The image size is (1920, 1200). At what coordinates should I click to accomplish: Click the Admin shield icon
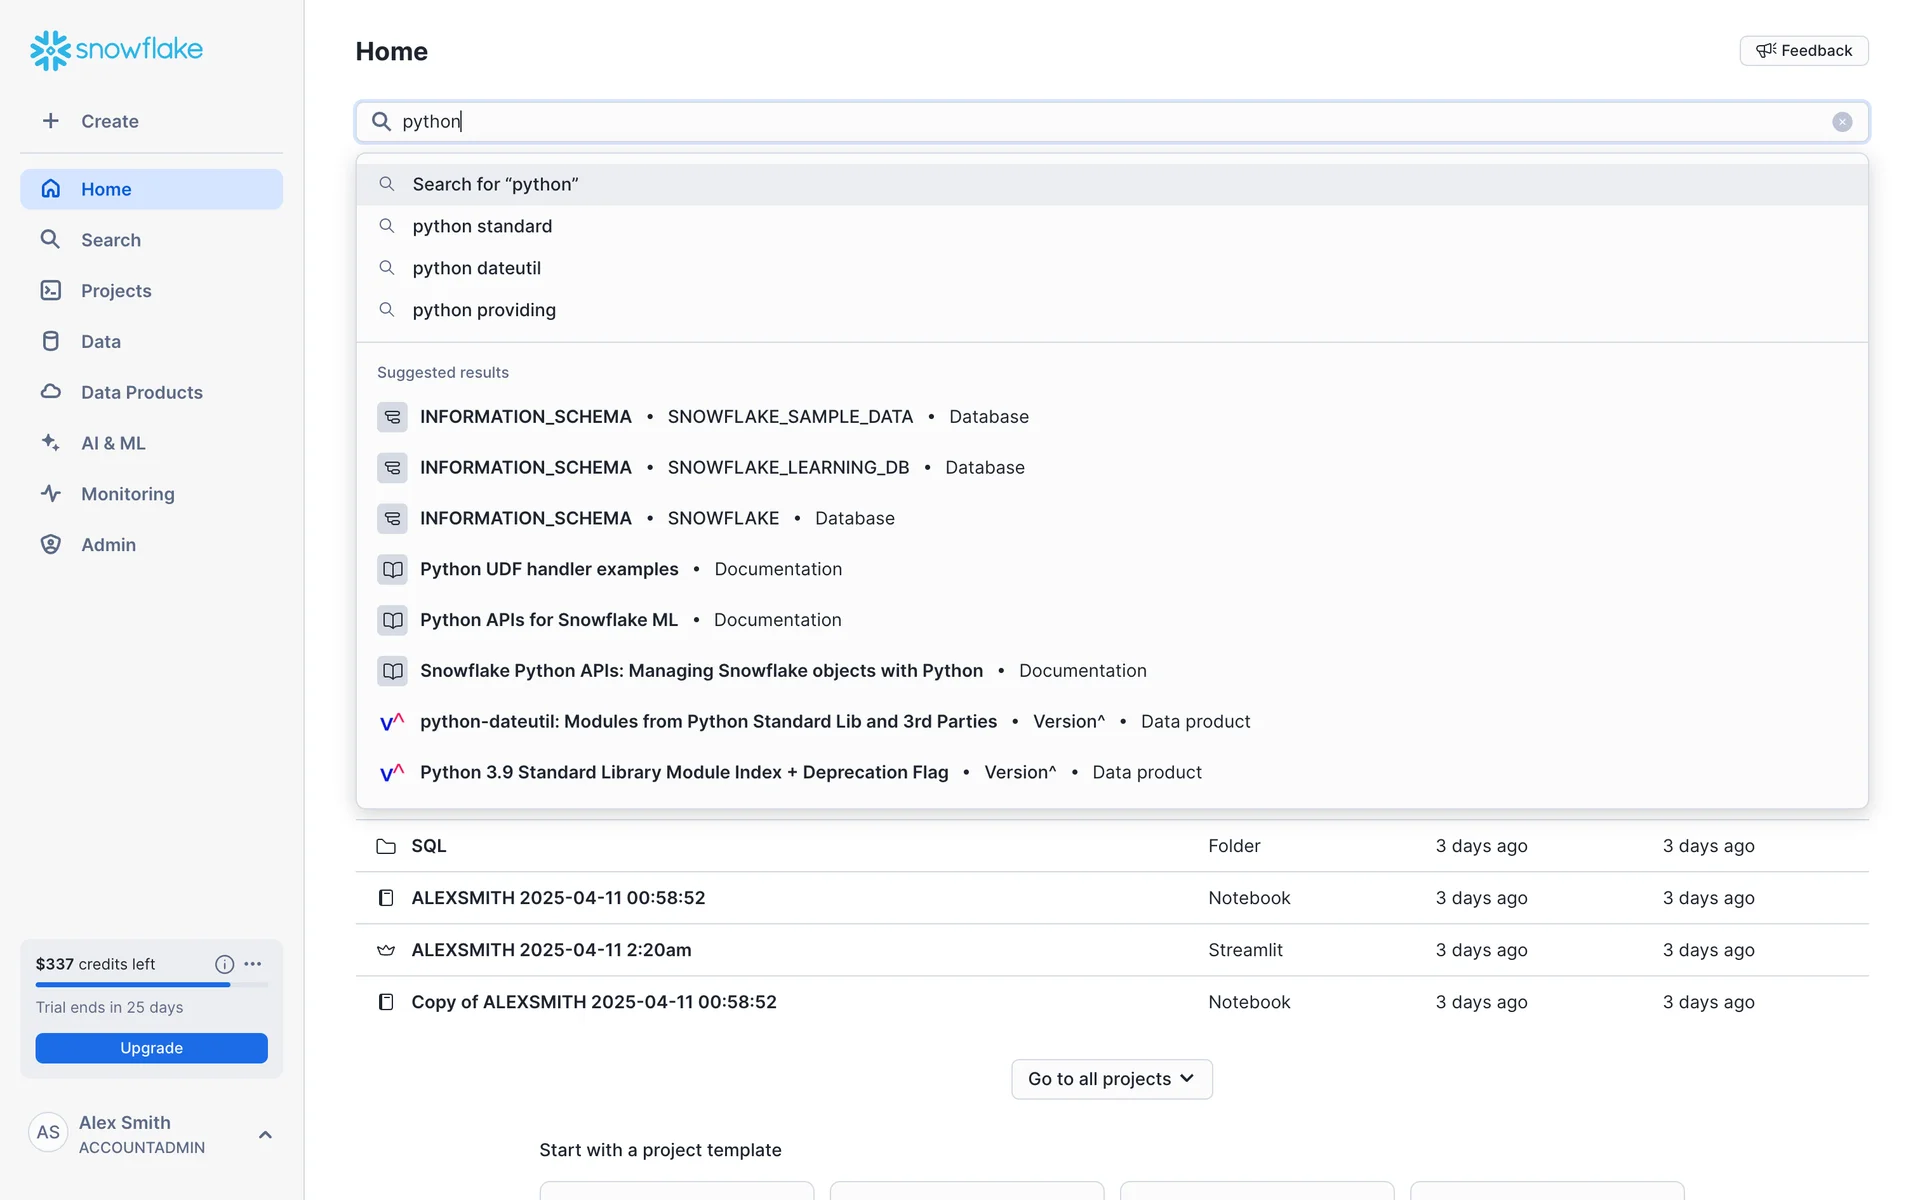pos(50,545)
